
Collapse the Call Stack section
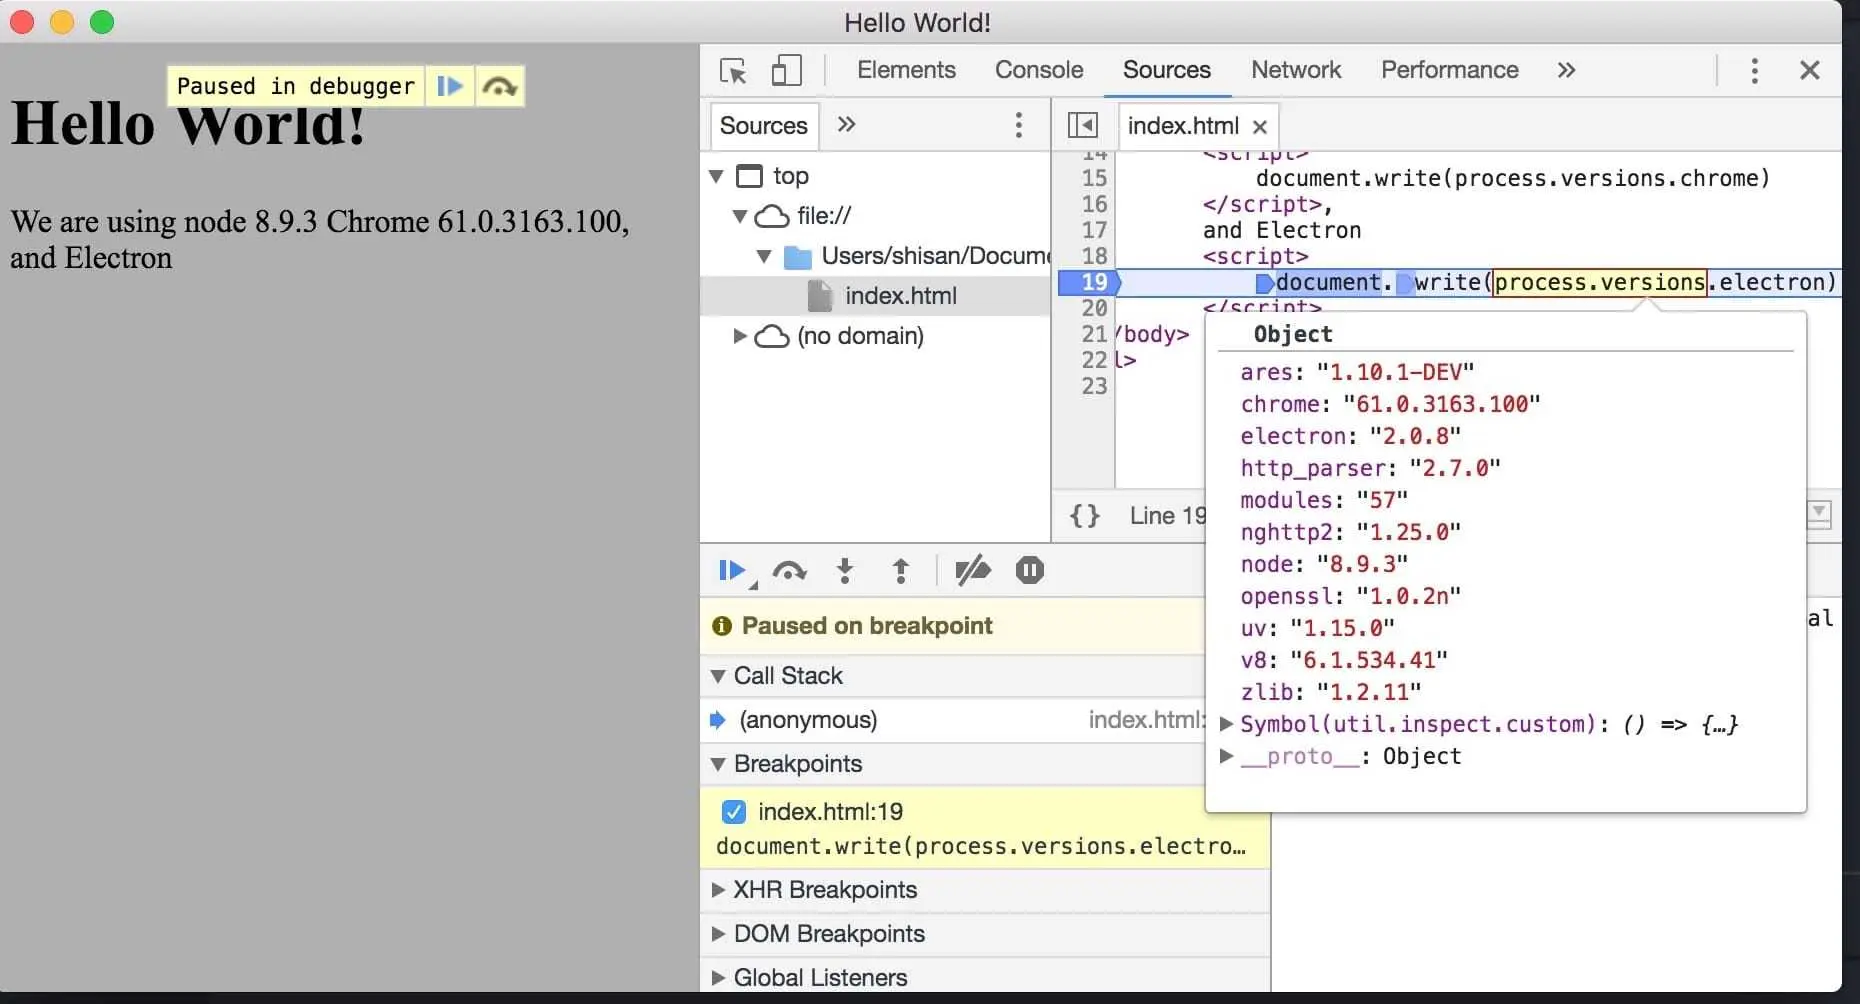coord(717,677)
